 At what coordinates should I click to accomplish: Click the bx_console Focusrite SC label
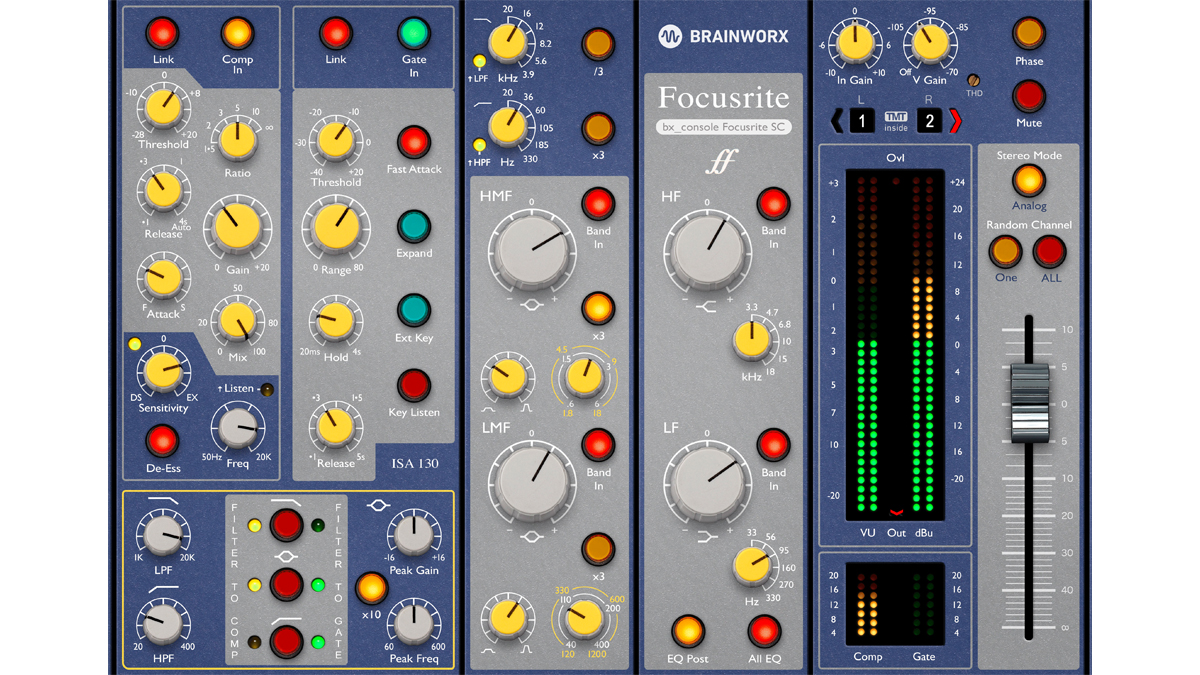[x=723, y=127]
